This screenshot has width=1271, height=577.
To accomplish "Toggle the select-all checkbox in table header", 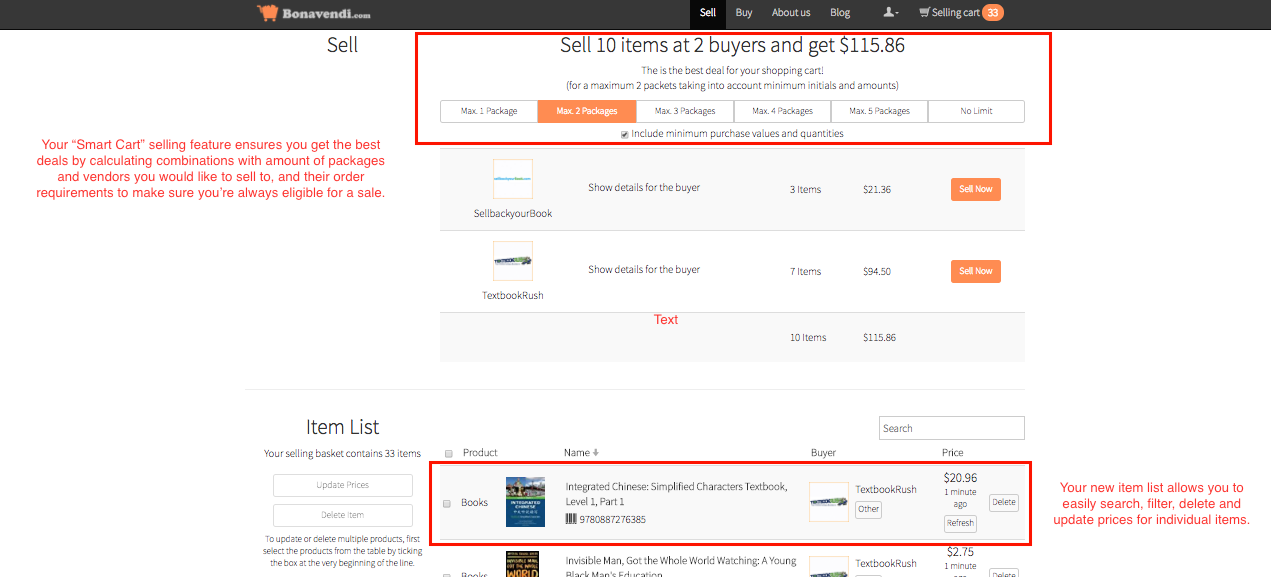I will 448,454.
